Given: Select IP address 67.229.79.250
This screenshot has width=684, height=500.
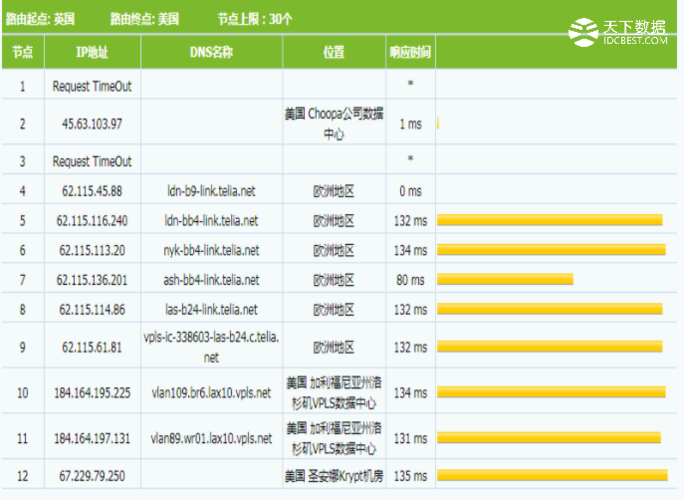Looking at the screenshot, I should click(92, 476).
